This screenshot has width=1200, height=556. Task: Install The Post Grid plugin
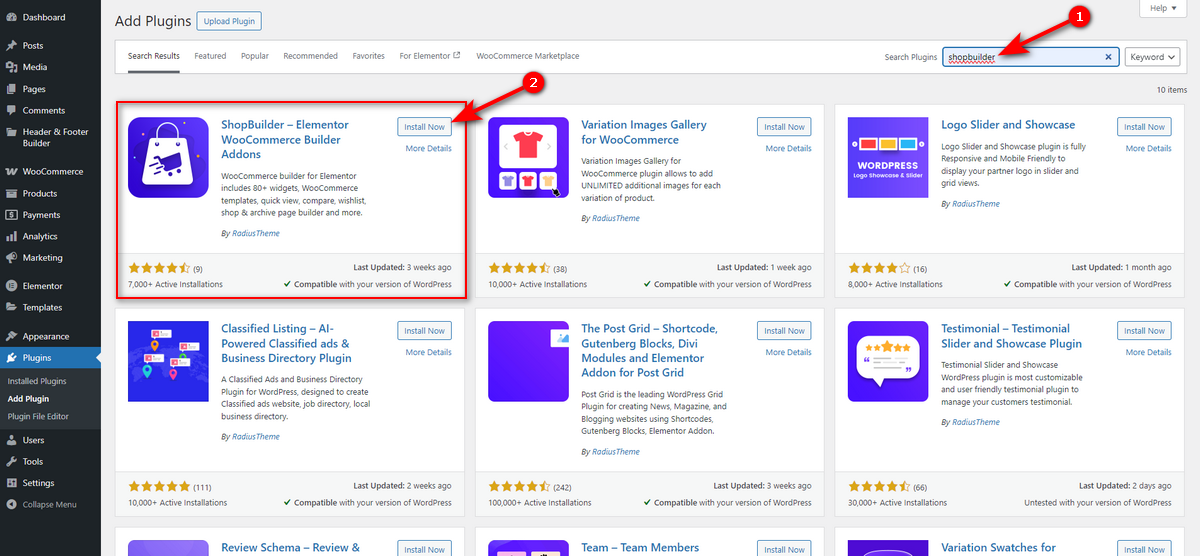[784, 331]
